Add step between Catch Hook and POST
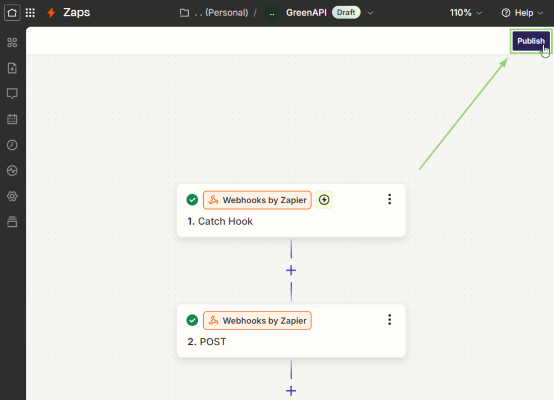Viewport: 554px width, 400px height. click(291, 270)
